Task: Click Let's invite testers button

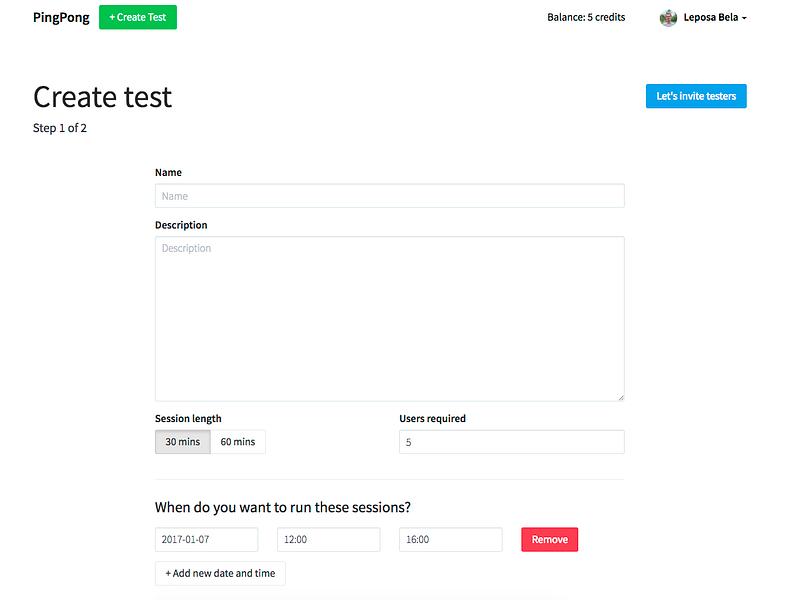Action: (x=696, y=96)
